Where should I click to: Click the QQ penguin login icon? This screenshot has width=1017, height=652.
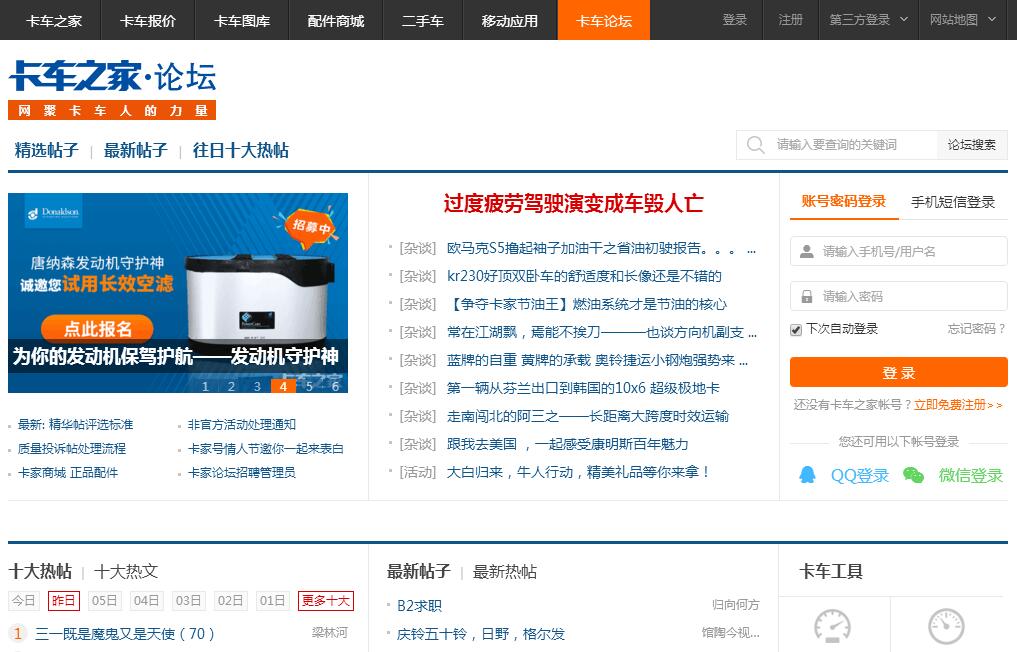[x=807, y=475]
